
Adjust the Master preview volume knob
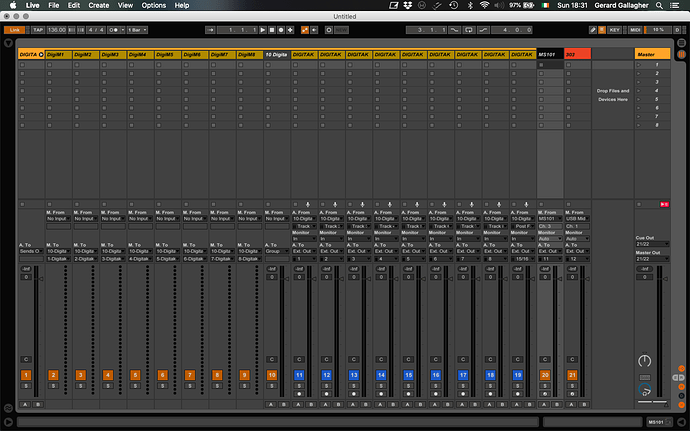(x=645, y=389)
